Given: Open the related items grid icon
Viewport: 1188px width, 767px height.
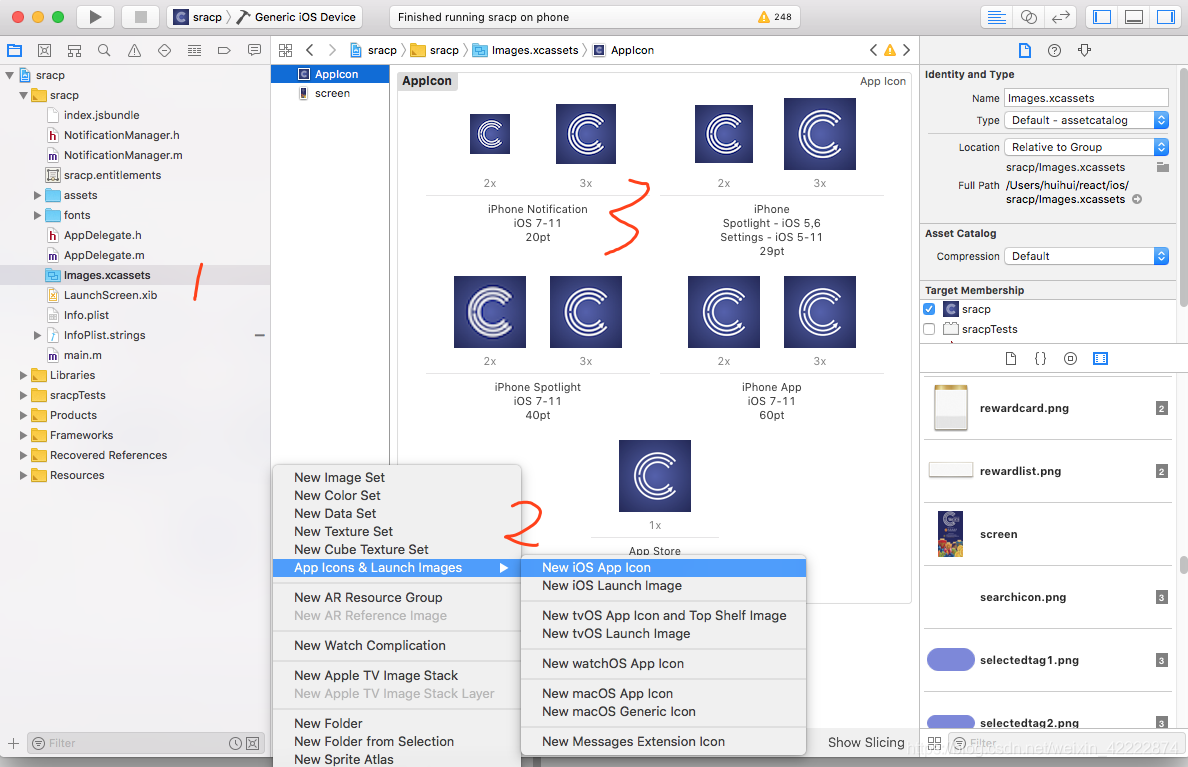Looking at the screenshot, I should (x=286, y=51).
